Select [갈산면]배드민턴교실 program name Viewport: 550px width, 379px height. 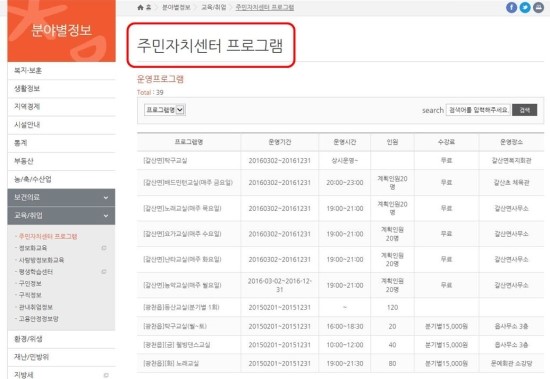(x=188, y=182)
